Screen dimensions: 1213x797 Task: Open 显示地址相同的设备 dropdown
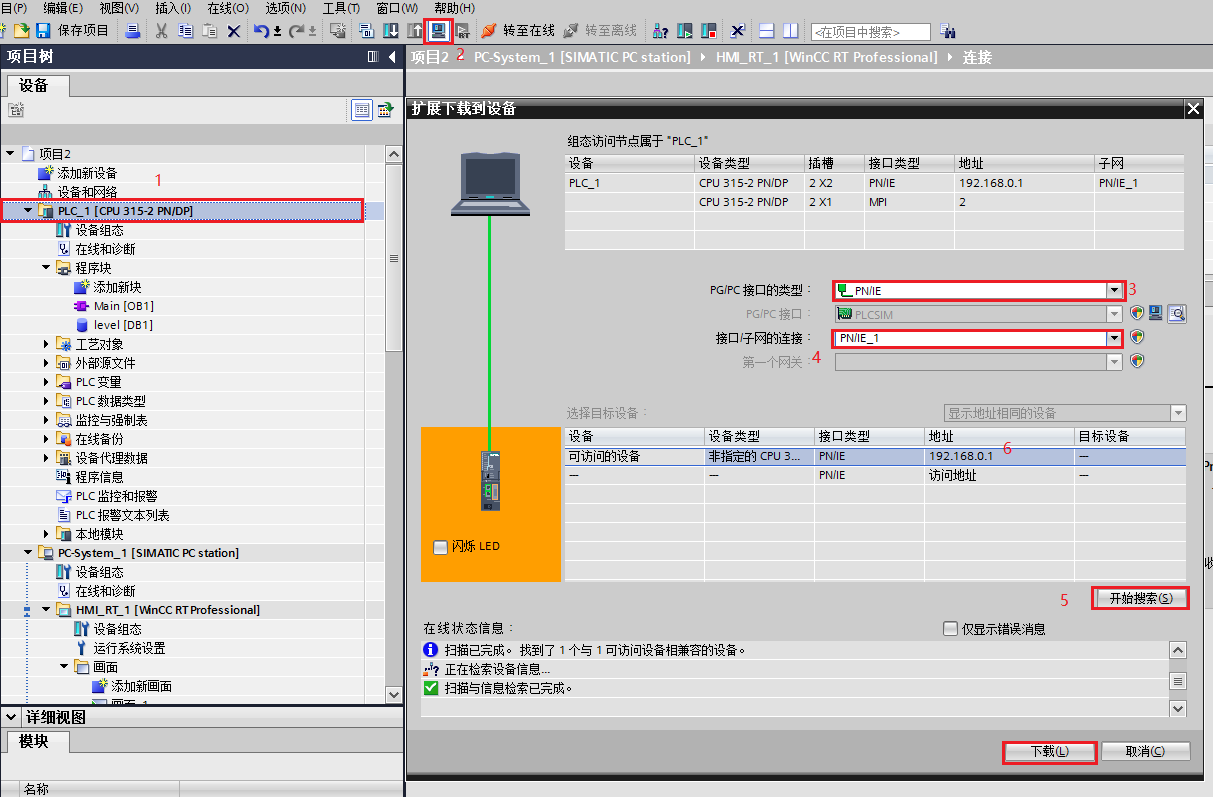pyautogui.click(x=1177, y=413)
